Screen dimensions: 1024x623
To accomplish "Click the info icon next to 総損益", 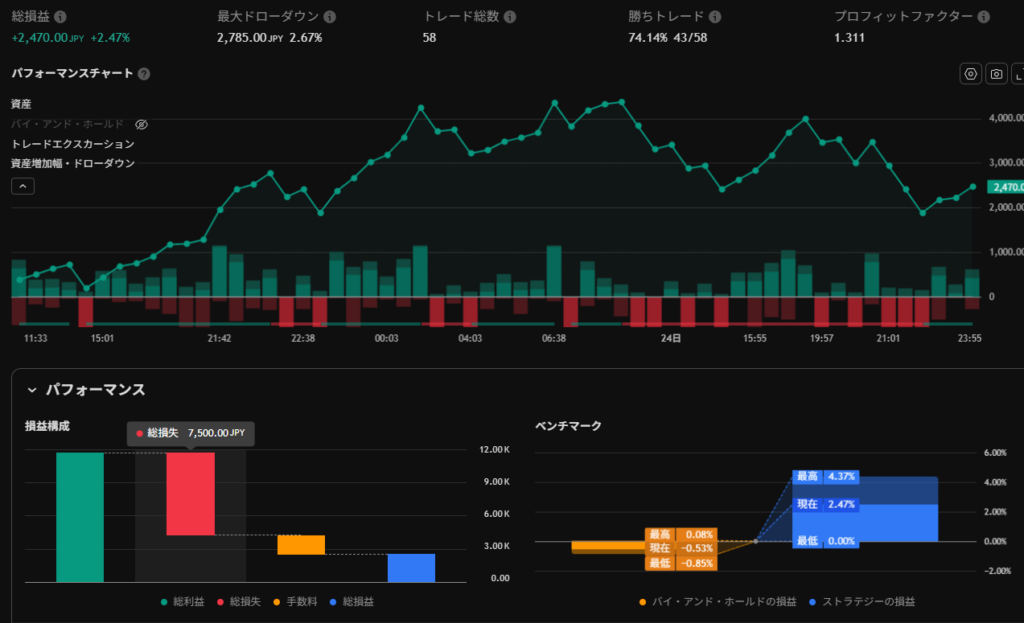I will pyautogui.click(x=61, y=18).
